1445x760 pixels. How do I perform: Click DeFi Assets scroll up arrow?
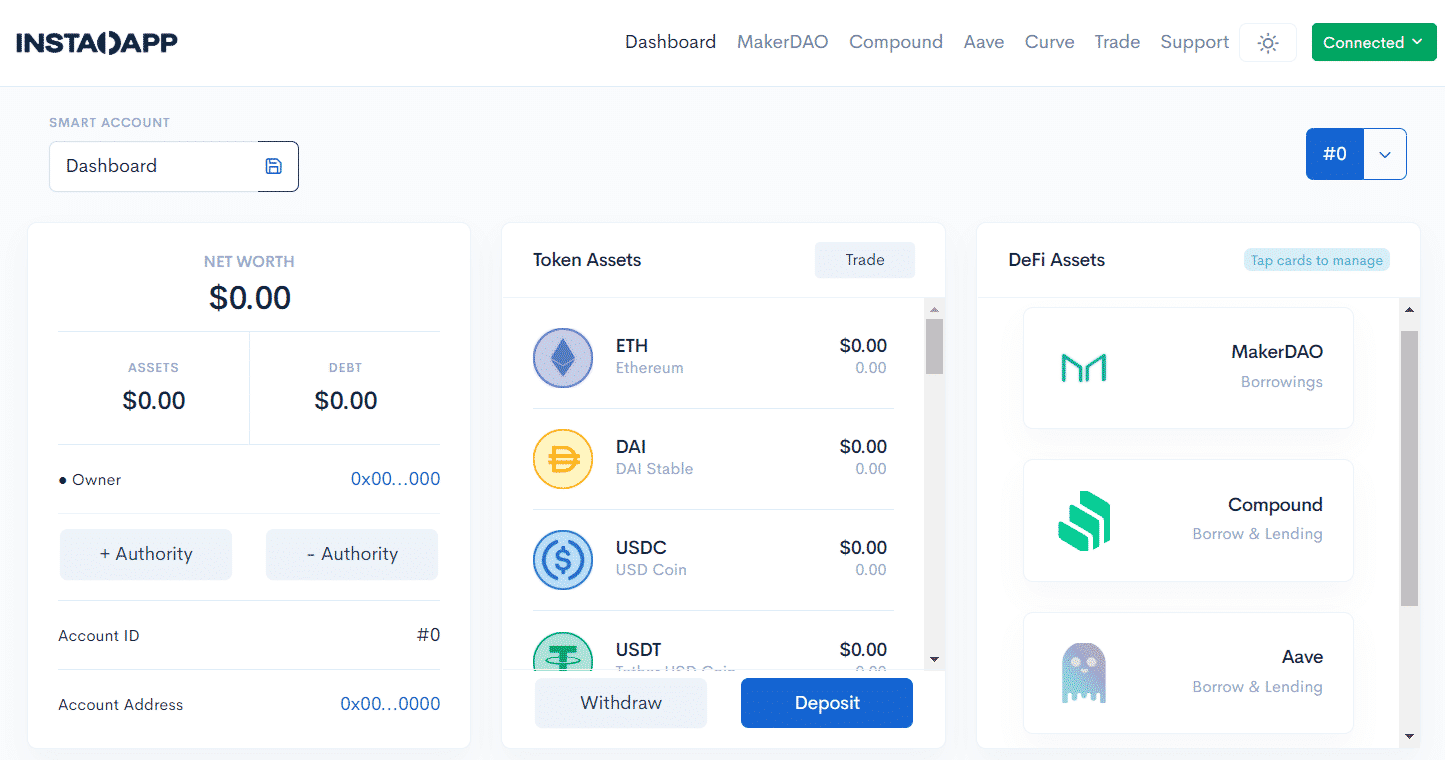coord(1409,309)
